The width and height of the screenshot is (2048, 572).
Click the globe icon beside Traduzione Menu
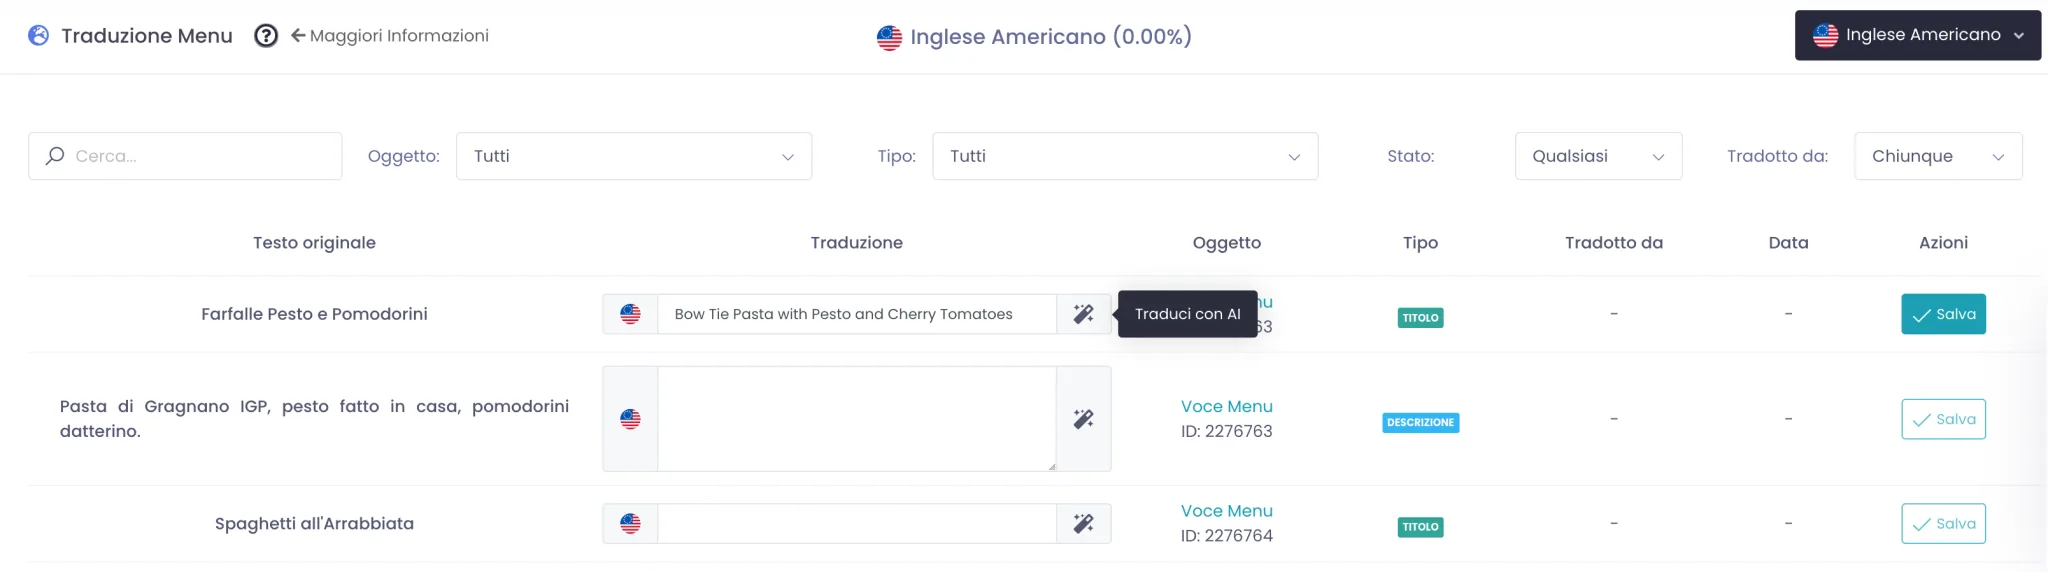point(39,35)
